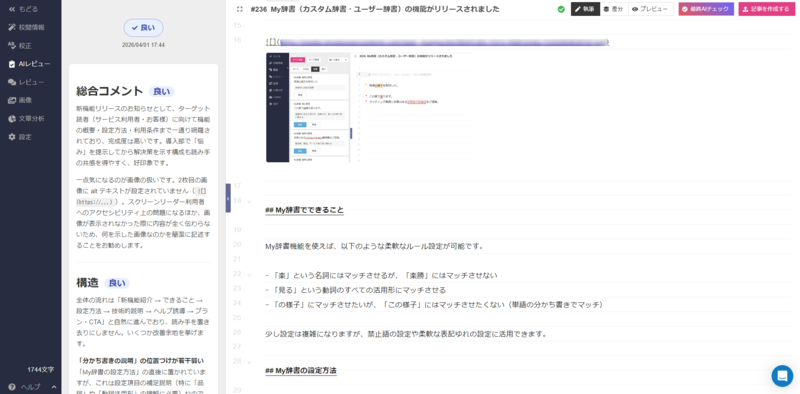Fold the '## My辞書の設定方法' section at line 28
Image resolution: width=800 pixels, height=394 pixels.
point(249,362)
